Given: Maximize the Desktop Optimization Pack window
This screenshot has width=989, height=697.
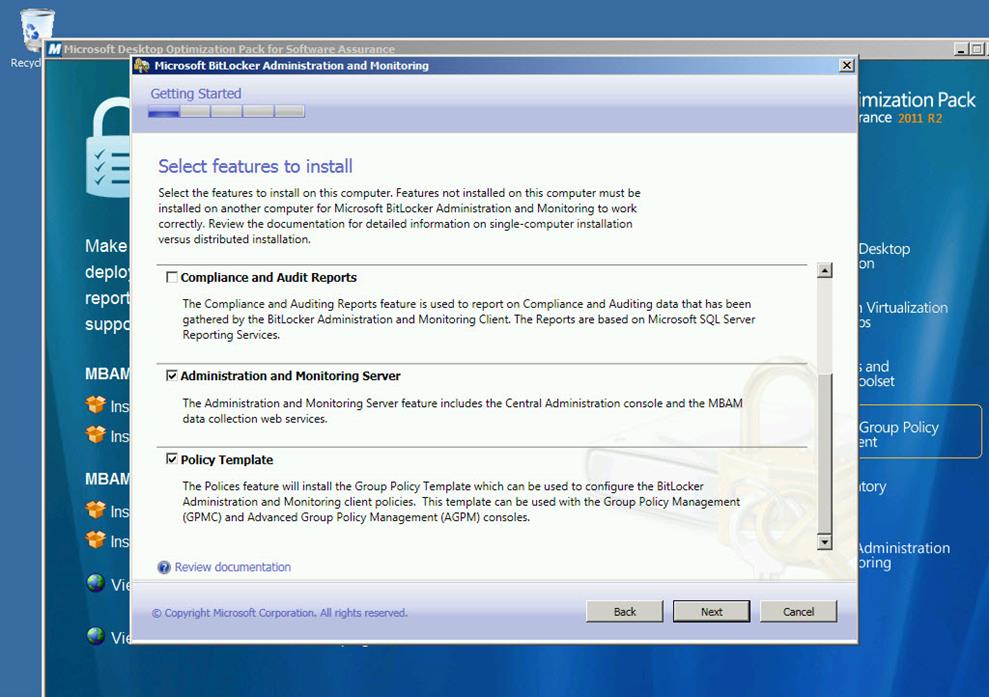Looking at the screenshot, I should (976, 49).
